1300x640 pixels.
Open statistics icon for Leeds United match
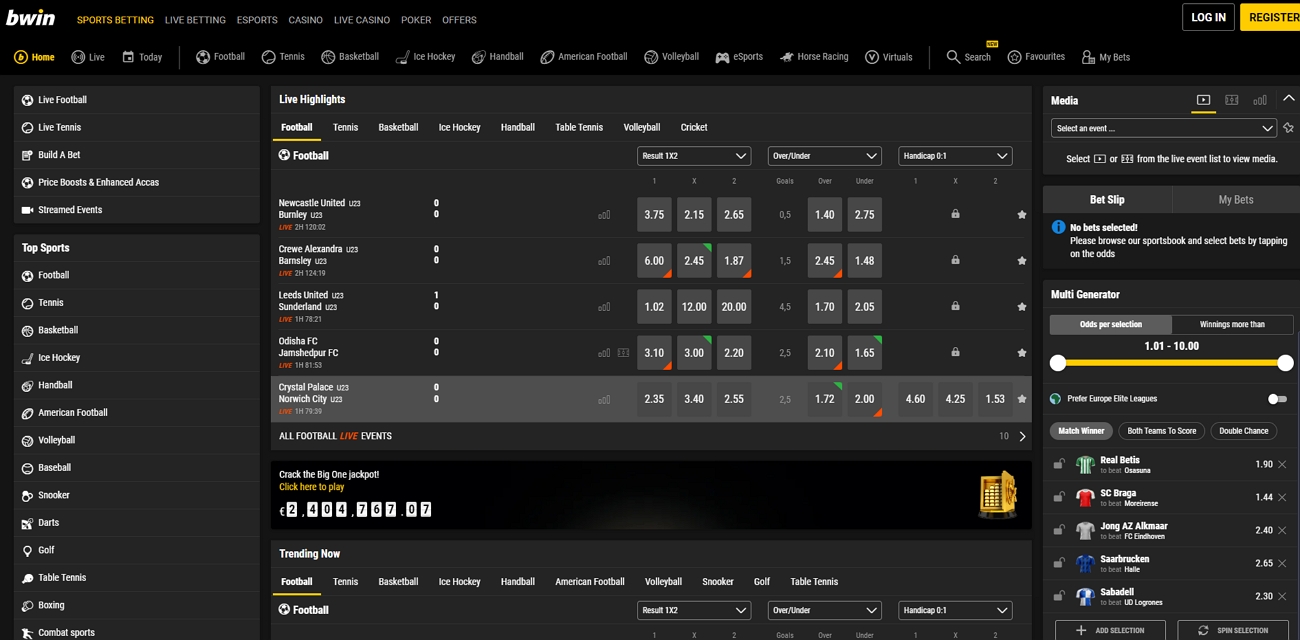pos(604,307)
